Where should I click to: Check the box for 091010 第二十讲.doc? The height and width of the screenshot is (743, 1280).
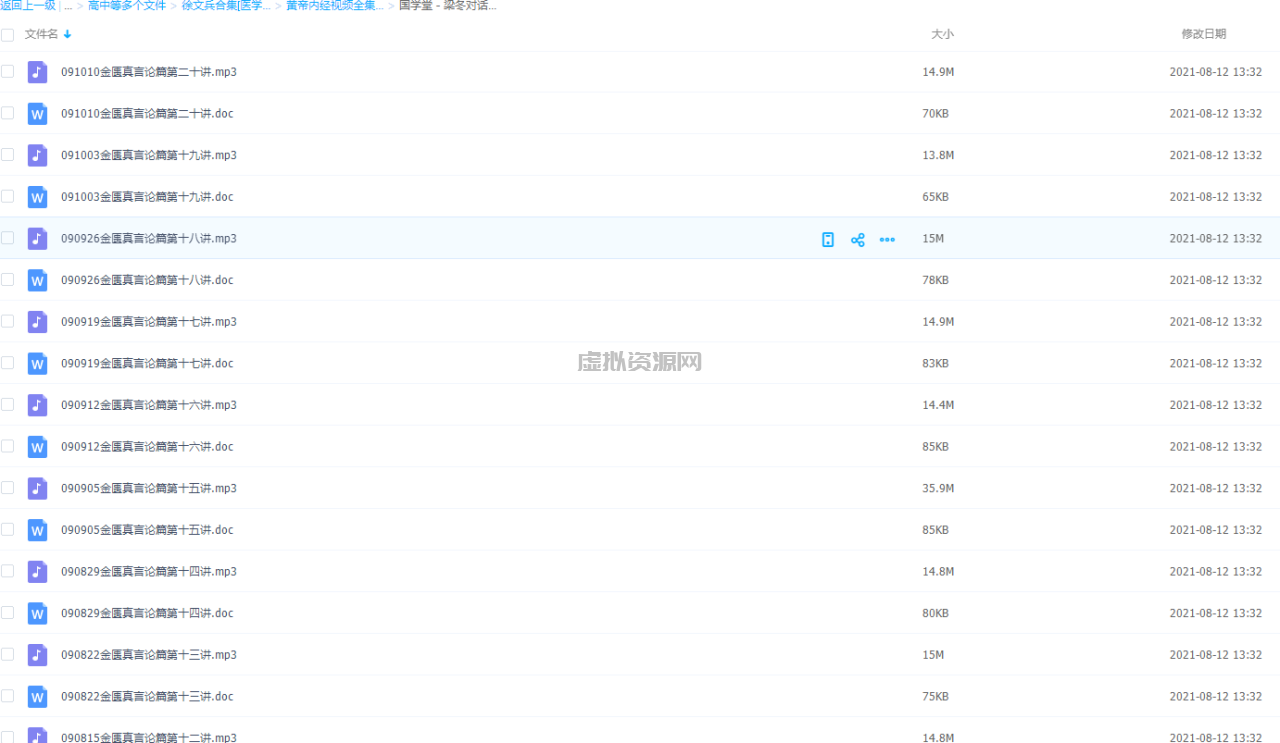8,113
